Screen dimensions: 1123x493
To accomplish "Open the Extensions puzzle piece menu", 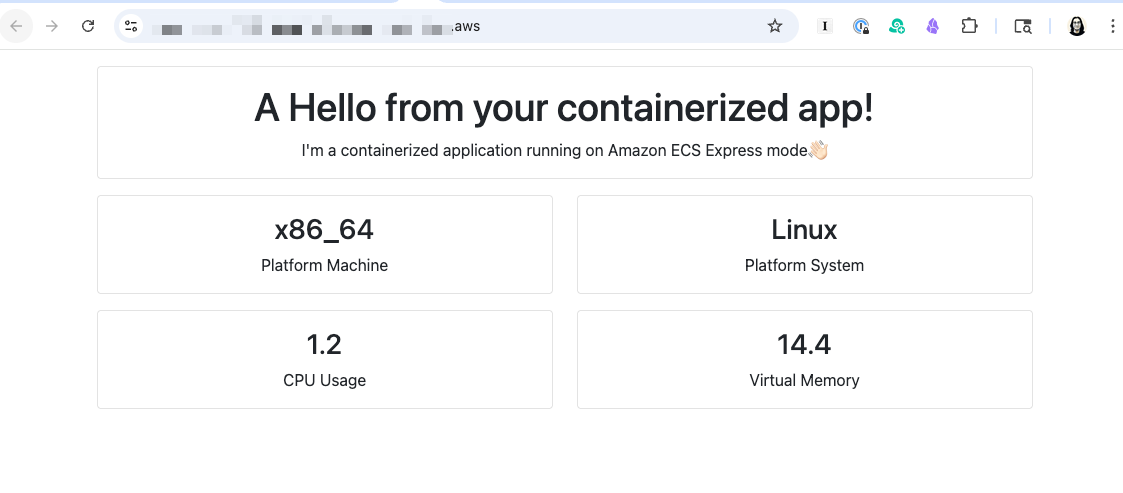I will click(968, 26).
